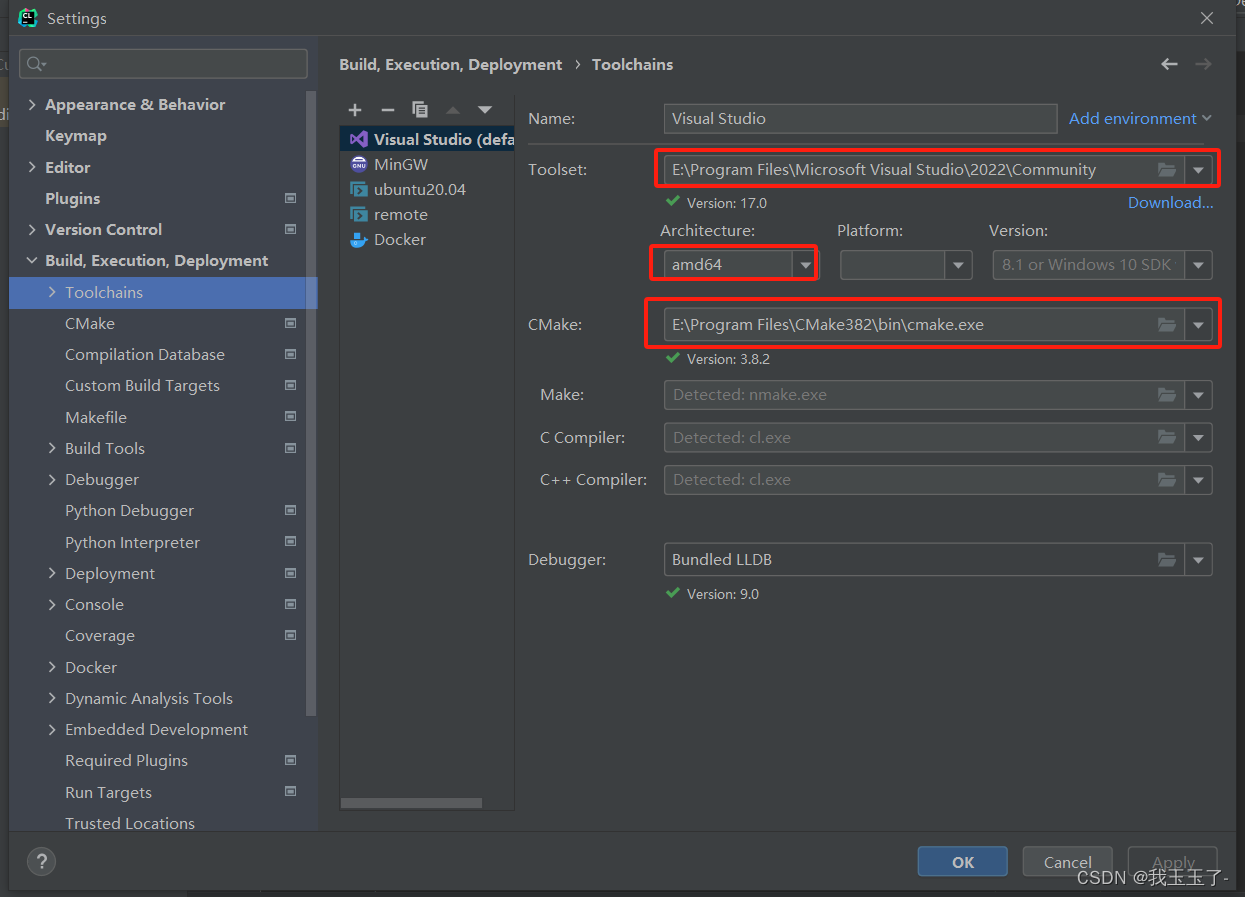Screen dimensions: 1245x897
Task: Open SDK Version dropdown
Action: [x=1198, y=265]
